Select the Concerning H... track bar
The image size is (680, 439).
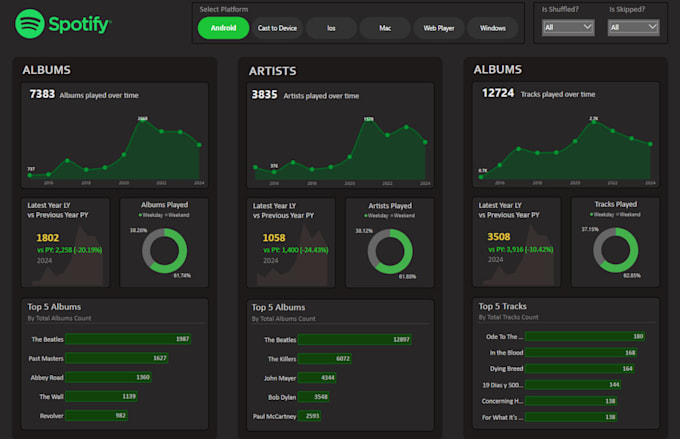point(571,401)
